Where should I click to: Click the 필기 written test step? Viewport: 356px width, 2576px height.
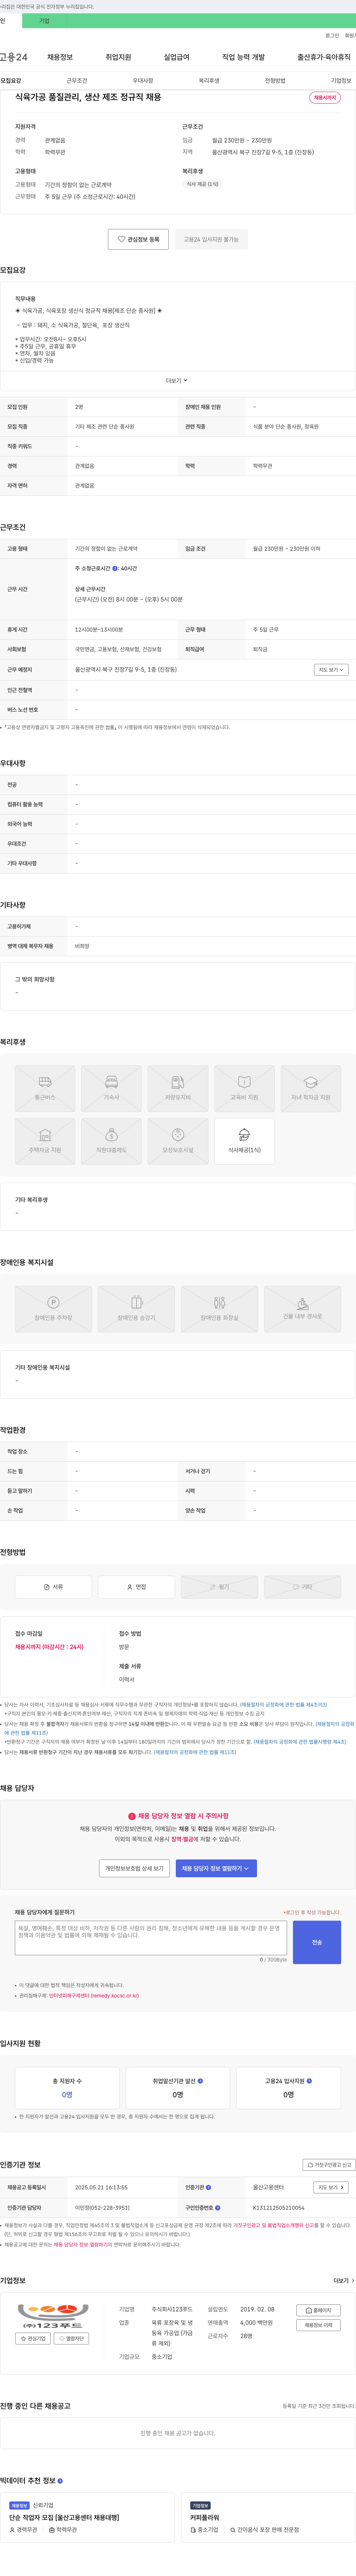click(x=219, y=1587)
